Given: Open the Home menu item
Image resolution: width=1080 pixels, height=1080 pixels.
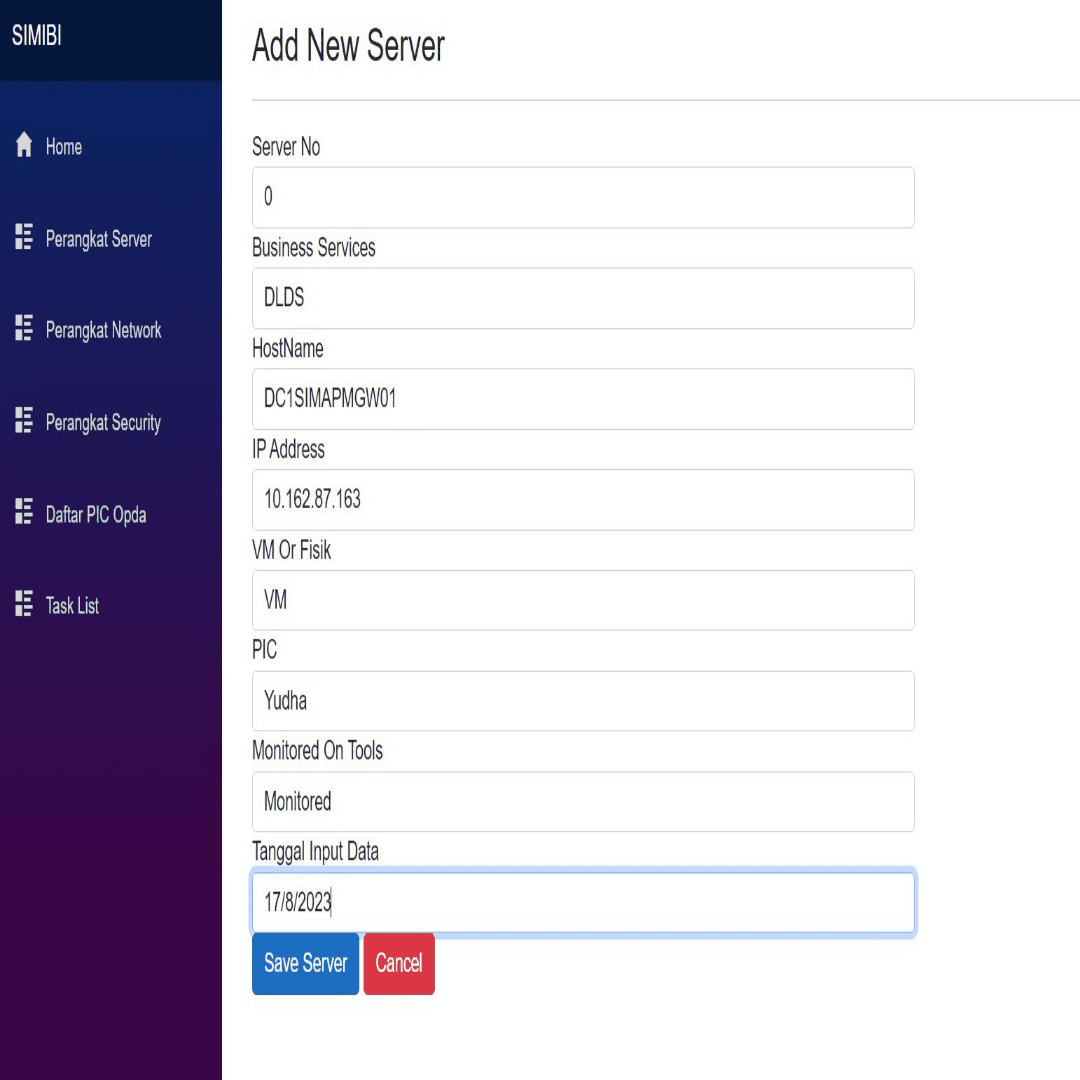Looking at the screenshot, I should point(64,147).
